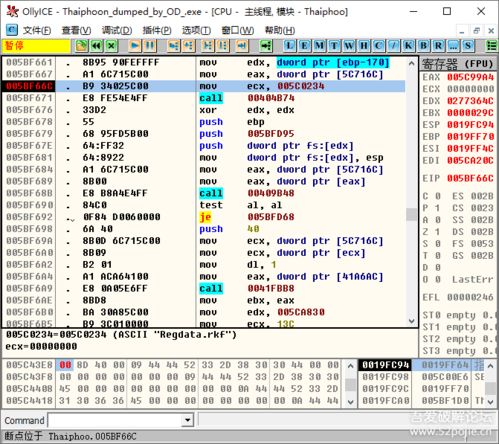Open Handles window with H button
The width and height of the screenshot is (499, 444).
364,46
